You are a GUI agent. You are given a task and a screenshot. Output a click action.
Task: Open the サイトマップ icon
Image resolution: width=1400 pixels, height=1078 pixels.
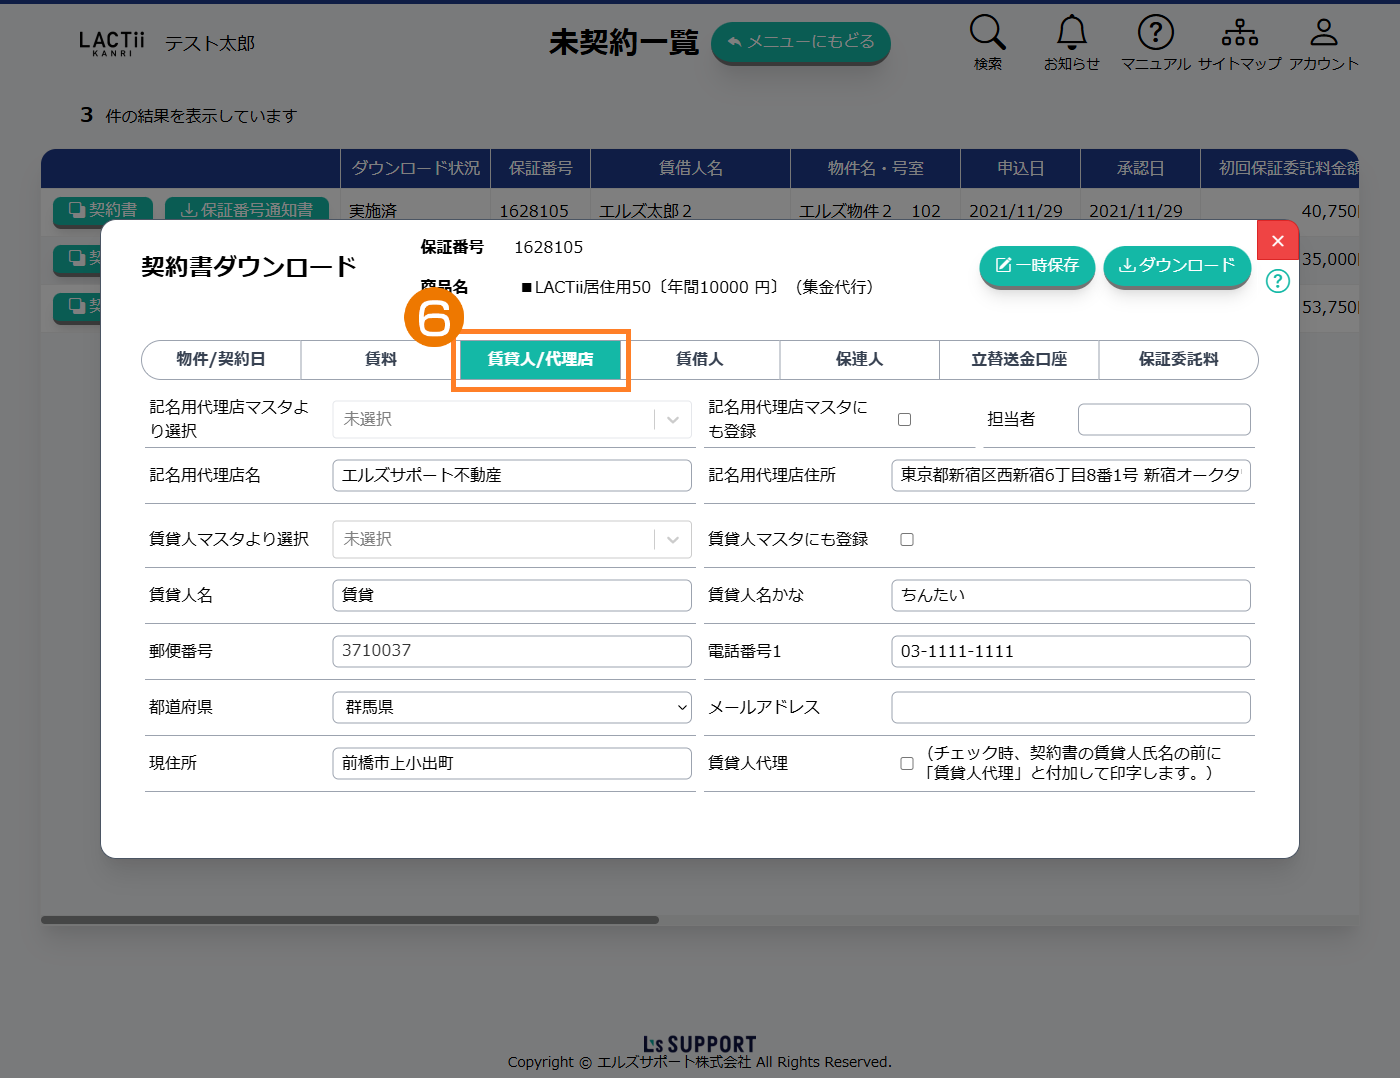point(1239,33)
